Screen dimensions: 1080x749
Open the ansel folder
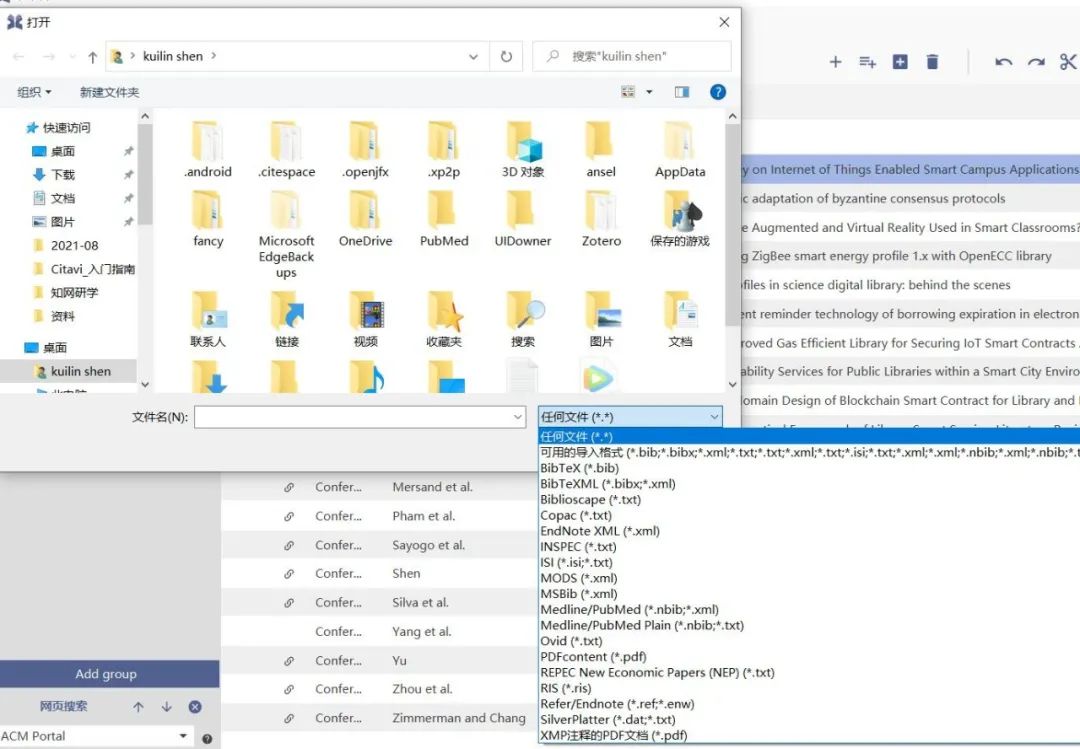click(601, 150)
